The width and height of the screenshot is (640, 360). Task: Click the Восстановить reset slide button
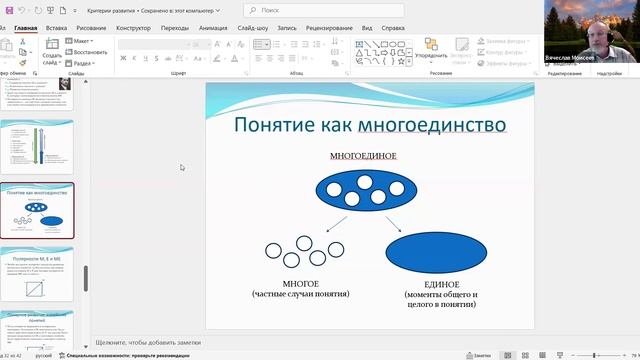coord(87,52)
